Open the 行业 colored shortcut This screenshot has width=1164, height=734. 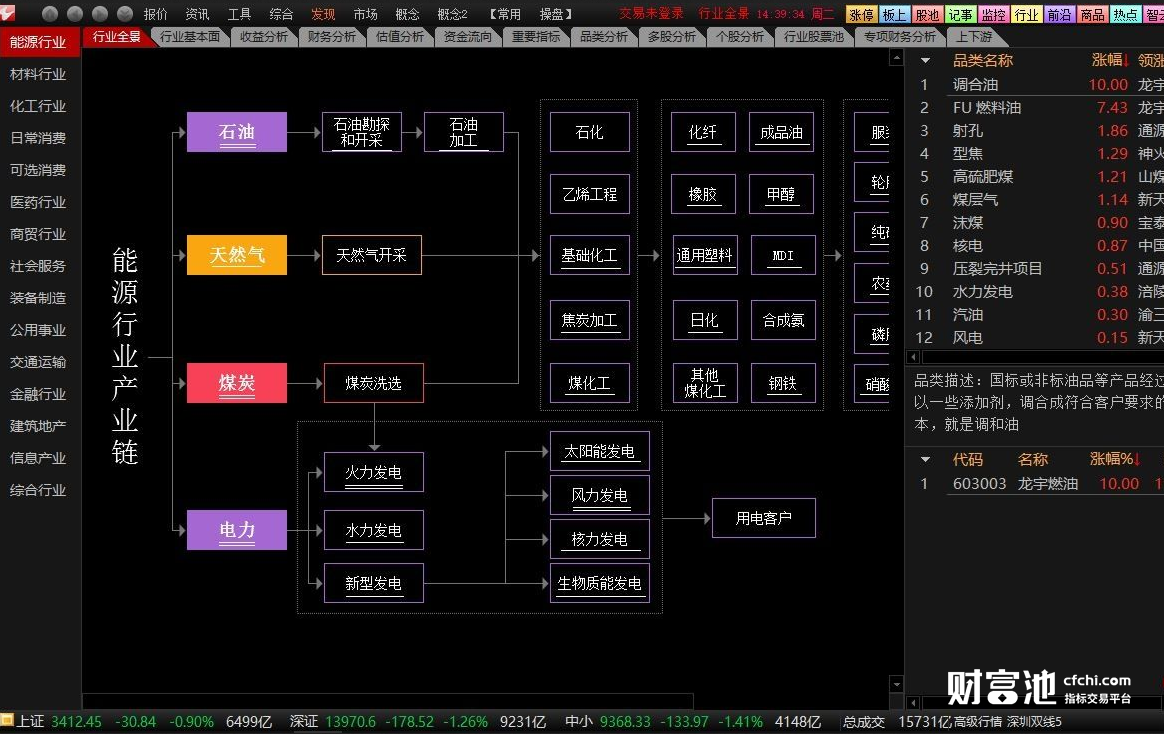tap(1026, 14)
